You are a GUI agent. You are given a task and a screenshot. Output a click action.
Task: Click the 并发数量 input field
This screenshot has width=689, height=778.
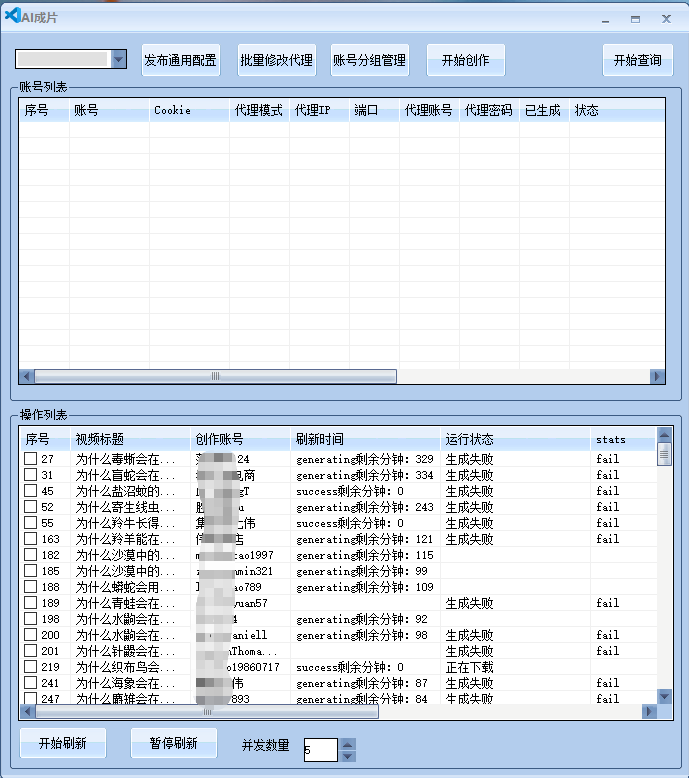point(320,749)
